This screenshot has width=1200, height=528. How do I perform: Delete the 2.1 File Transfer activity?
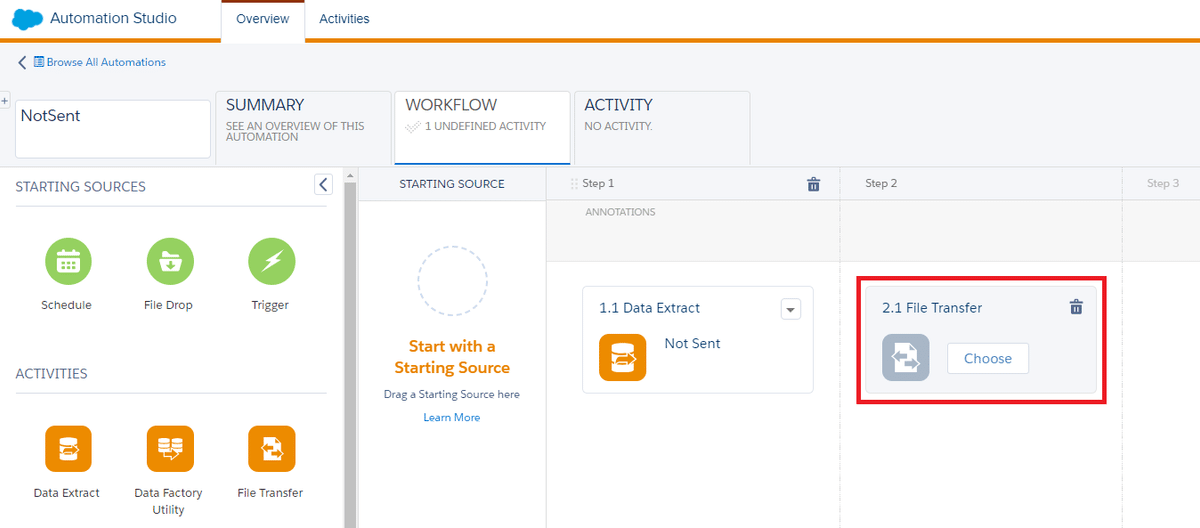click(1076, 307)
